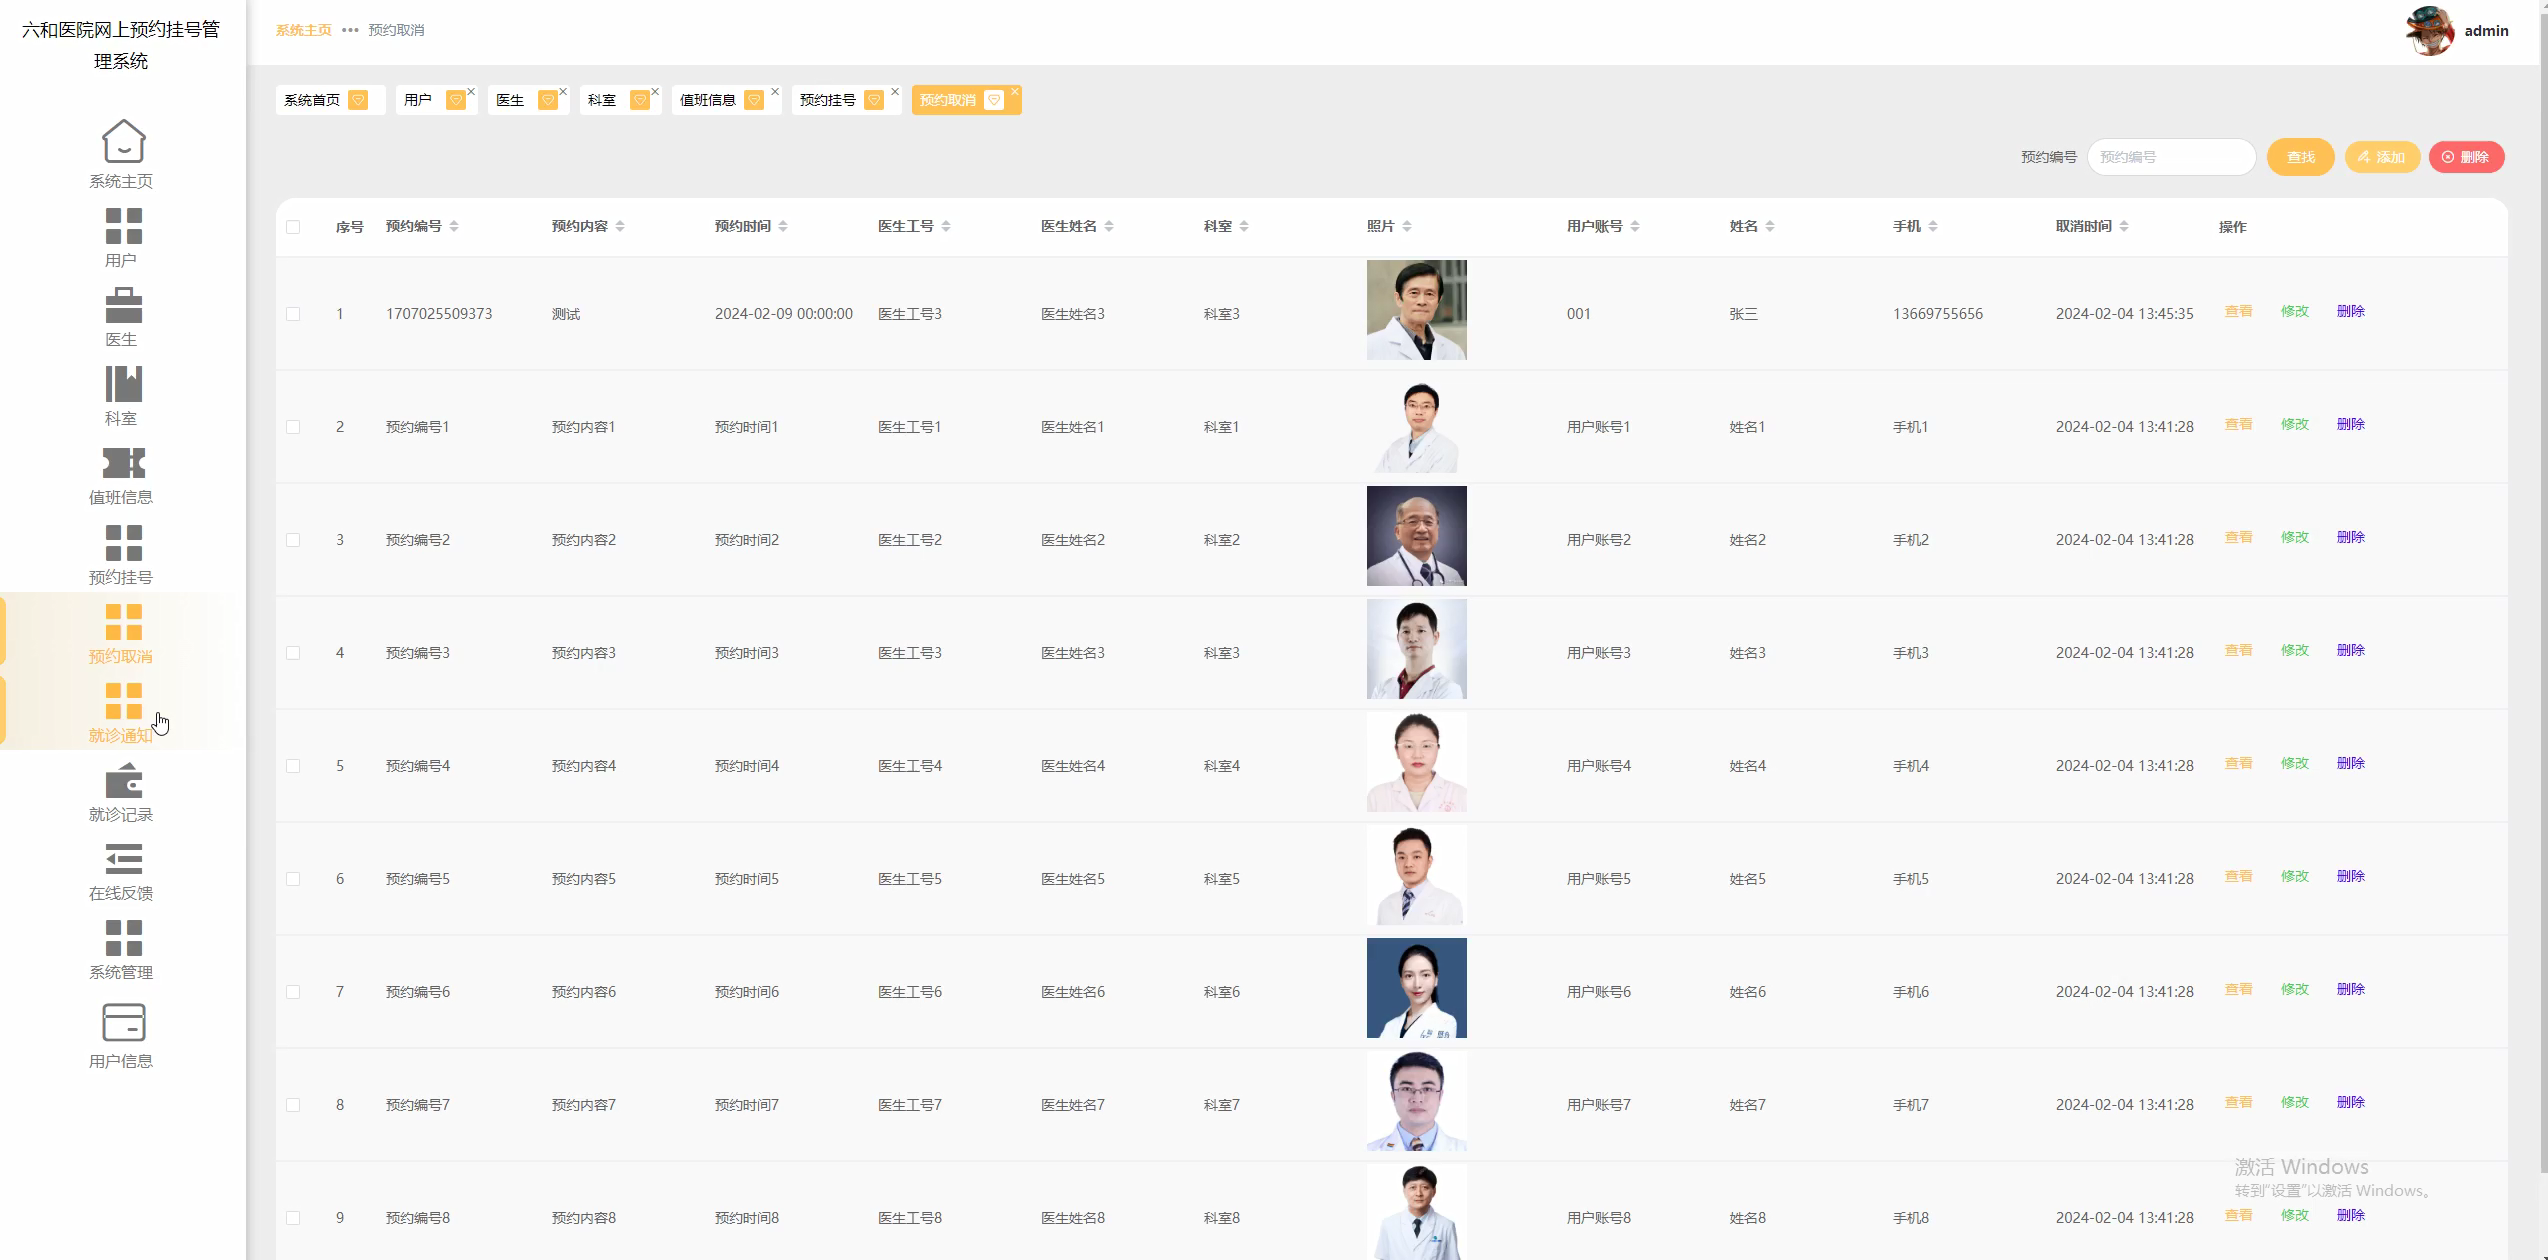Image resolution: width=2548 pixels, height=1260 pixels.
Task: Click 查看 for row 张三
Action: (2238, 312)
